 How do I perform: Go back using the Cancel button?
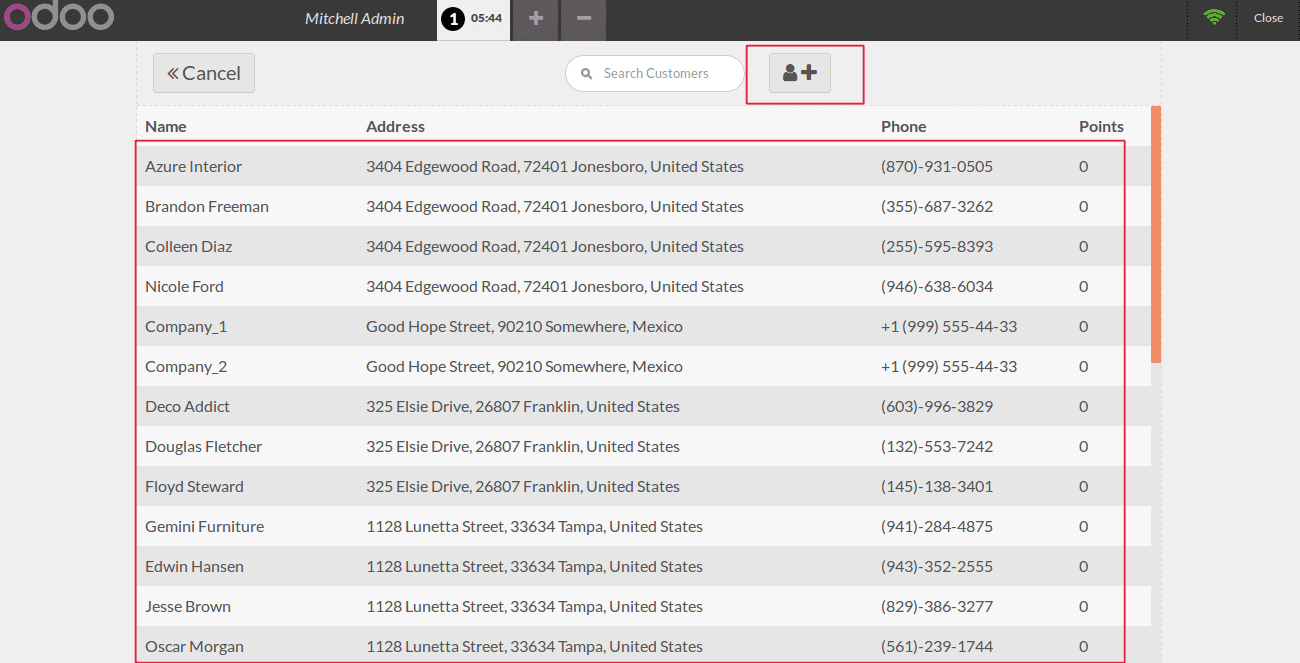(x=204, y=73)
